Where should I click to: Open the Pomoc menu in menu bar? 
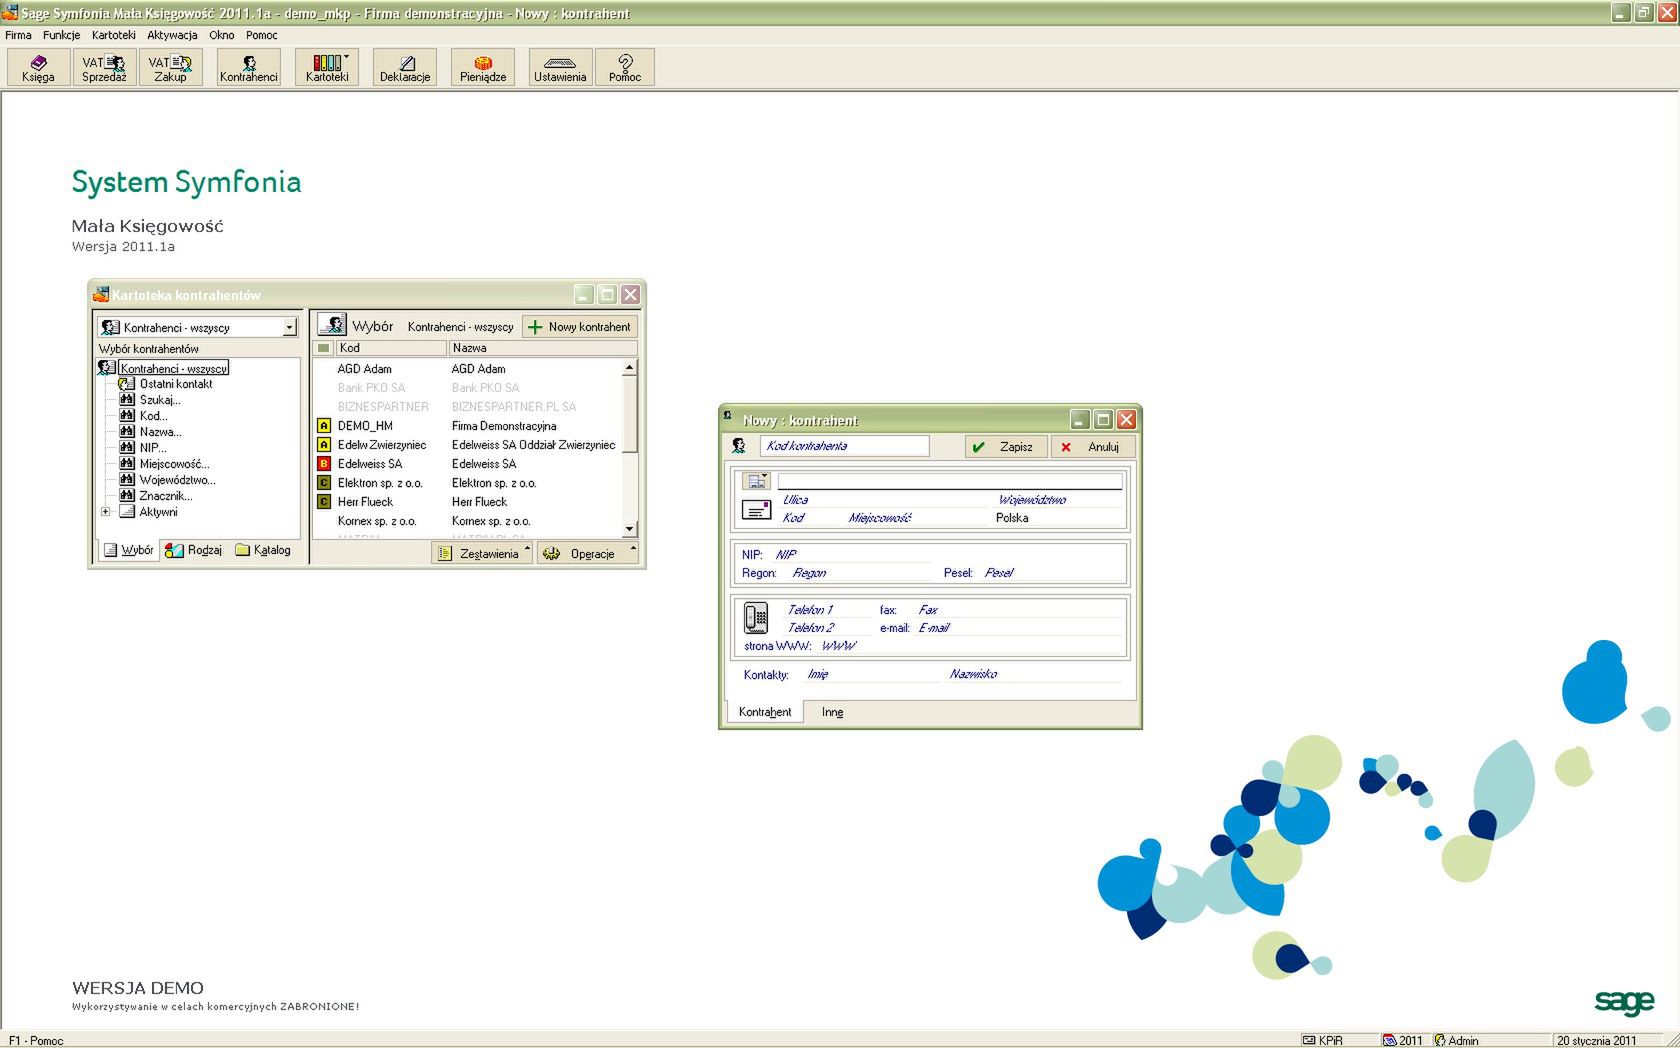[x=262, y=35]
